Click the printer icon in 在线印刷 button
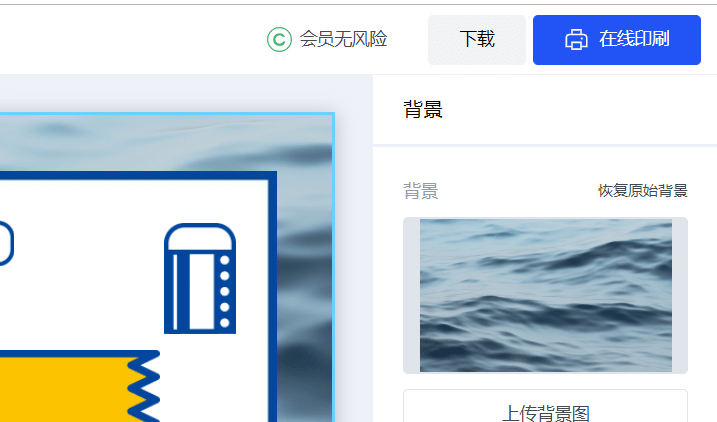This screenshot has height=422, width=717. tap(576, 39)
